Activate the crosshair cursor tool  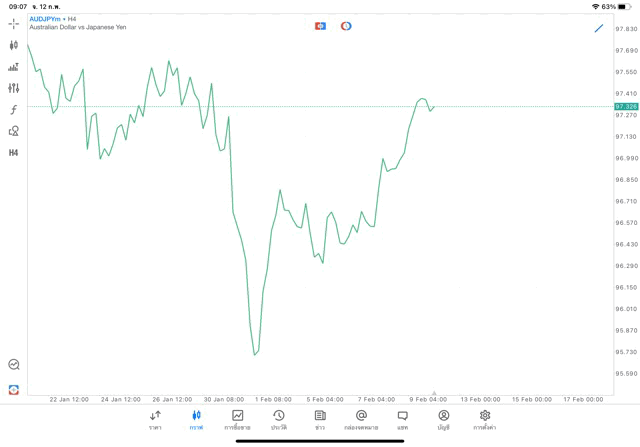coord(13,23)
